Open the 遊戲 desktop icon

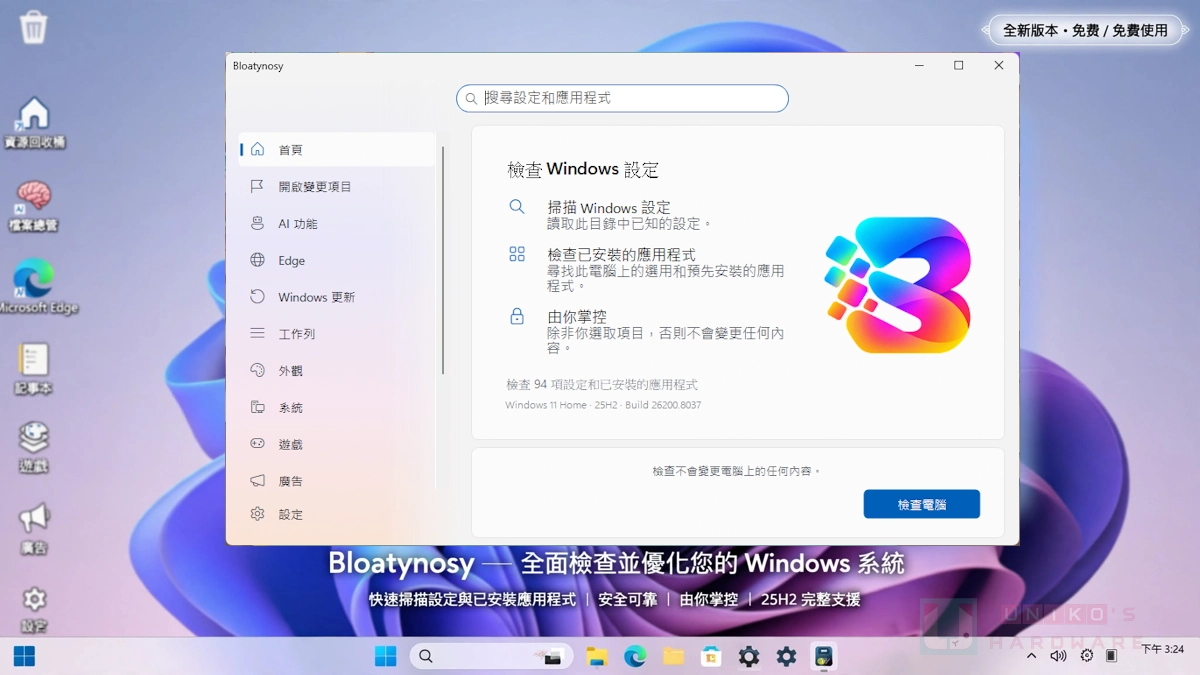coord(33,447)
